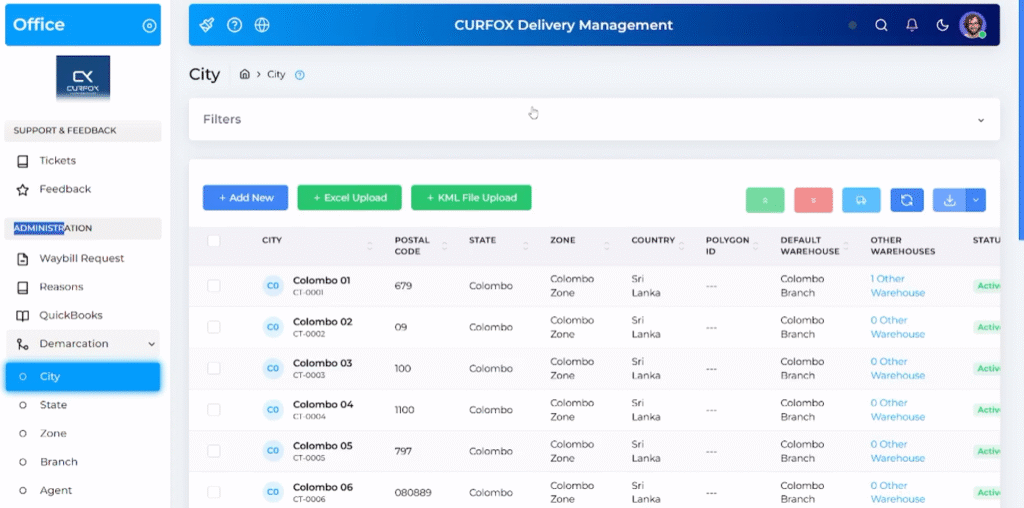Open the globe language icon
The width and height of the screenshot is (1024, 508).
coord(262,25)
